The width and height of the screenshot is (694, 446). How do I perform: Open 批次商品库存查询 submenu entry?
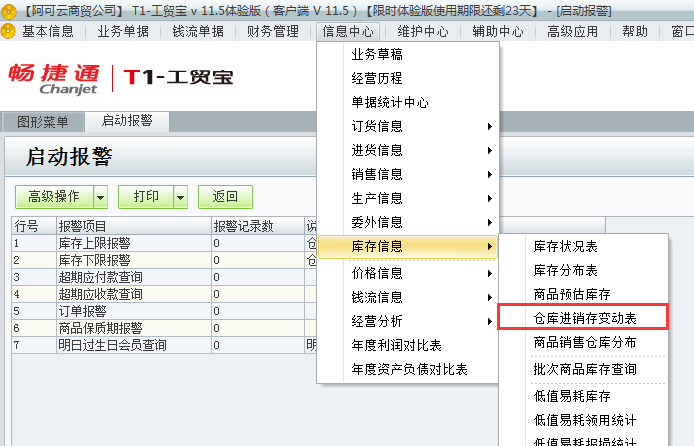[x=583, y=369]
